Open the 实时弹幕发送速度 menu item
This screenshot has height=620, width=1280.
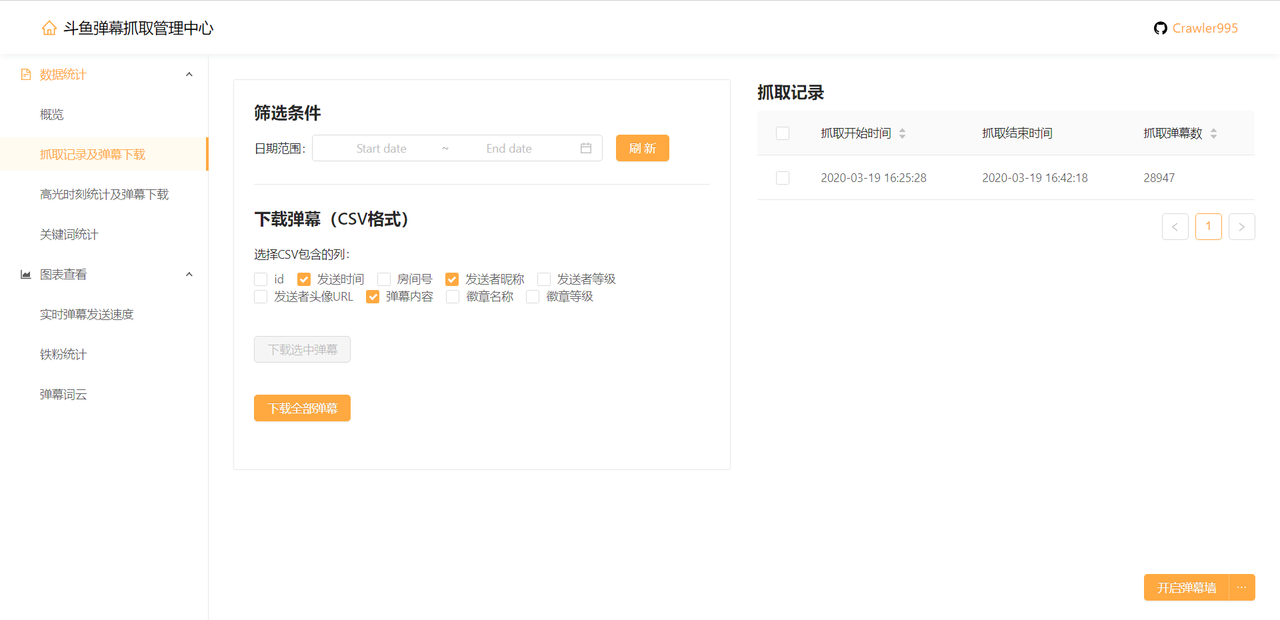coord(104,314)
